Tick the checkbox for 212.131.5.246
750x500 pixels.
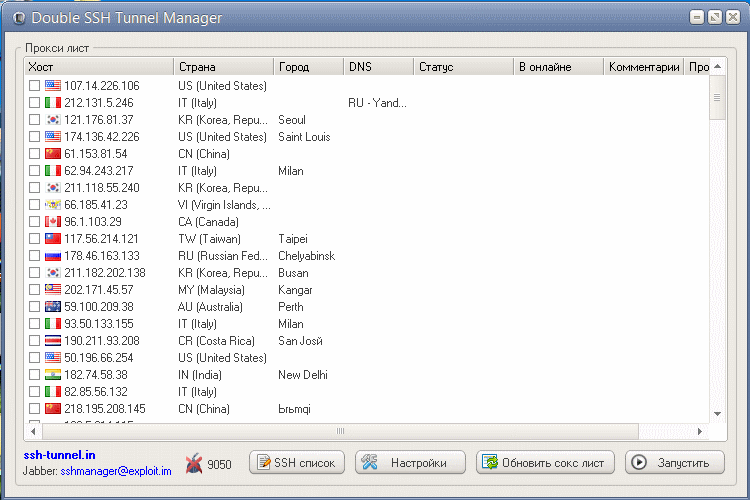click(34, 103)
